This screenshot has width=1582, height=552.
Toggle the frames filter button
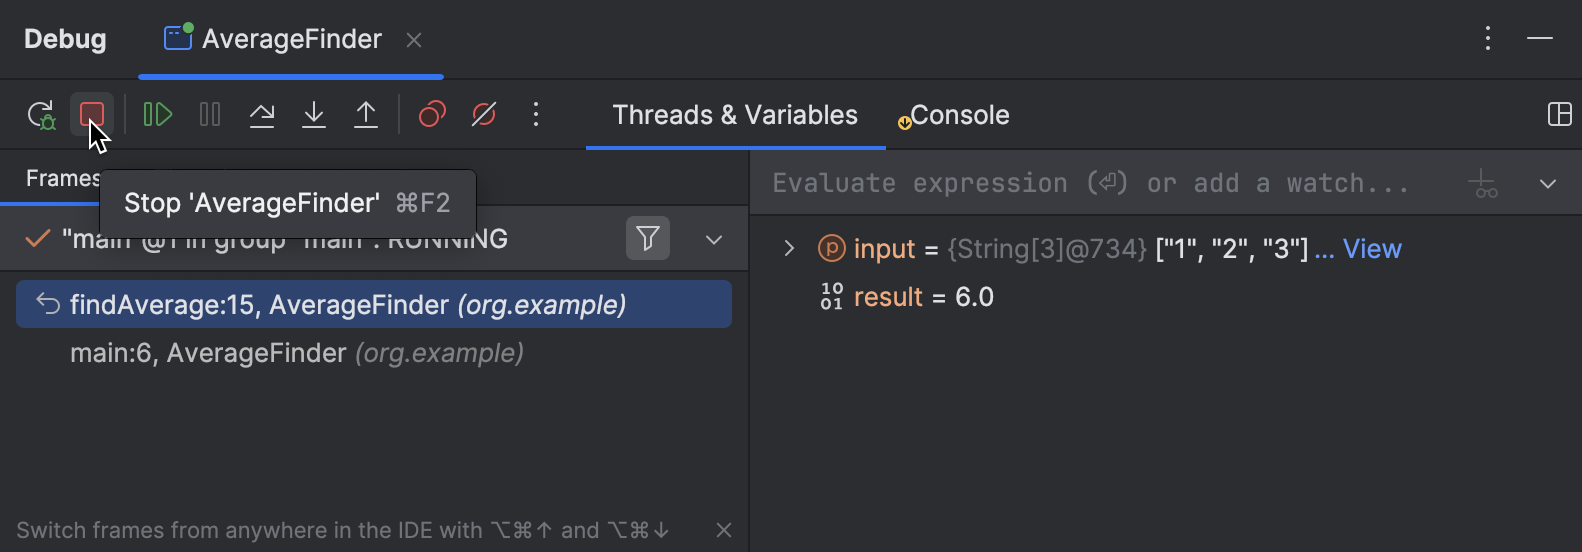(648, 239)
